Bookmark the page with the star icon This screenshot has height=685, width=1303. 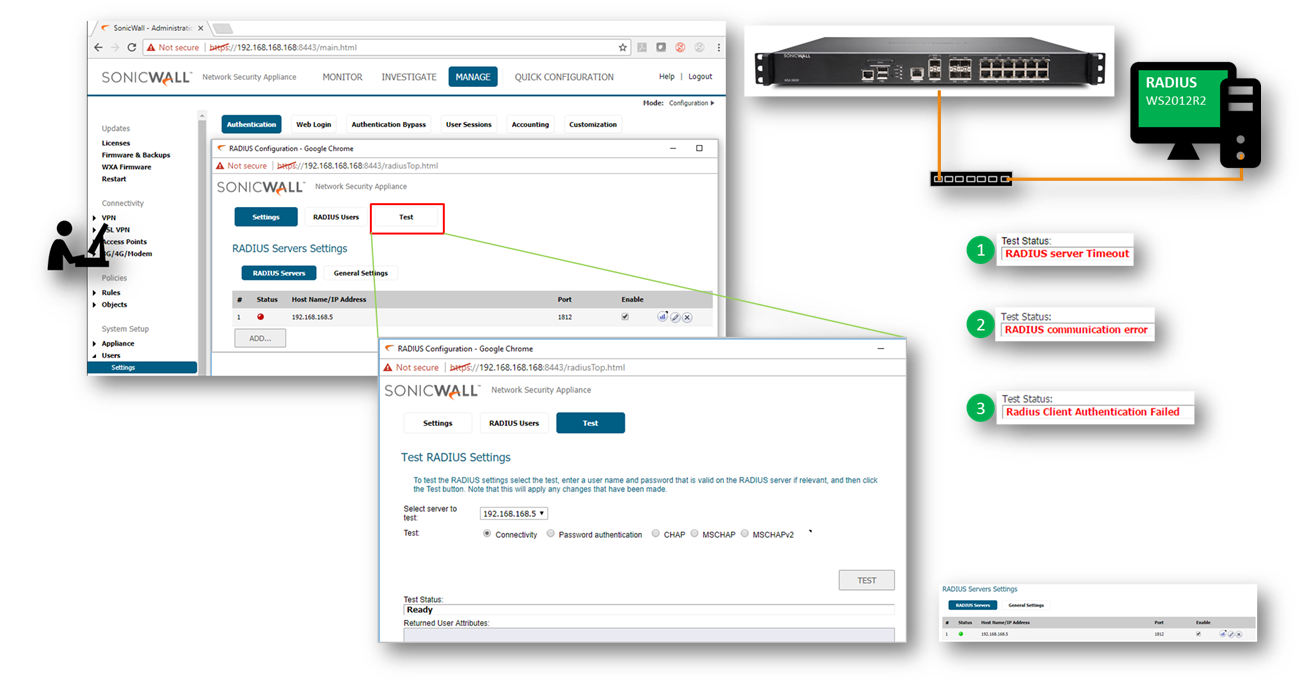pyautogui.click(x=623, y=47)
